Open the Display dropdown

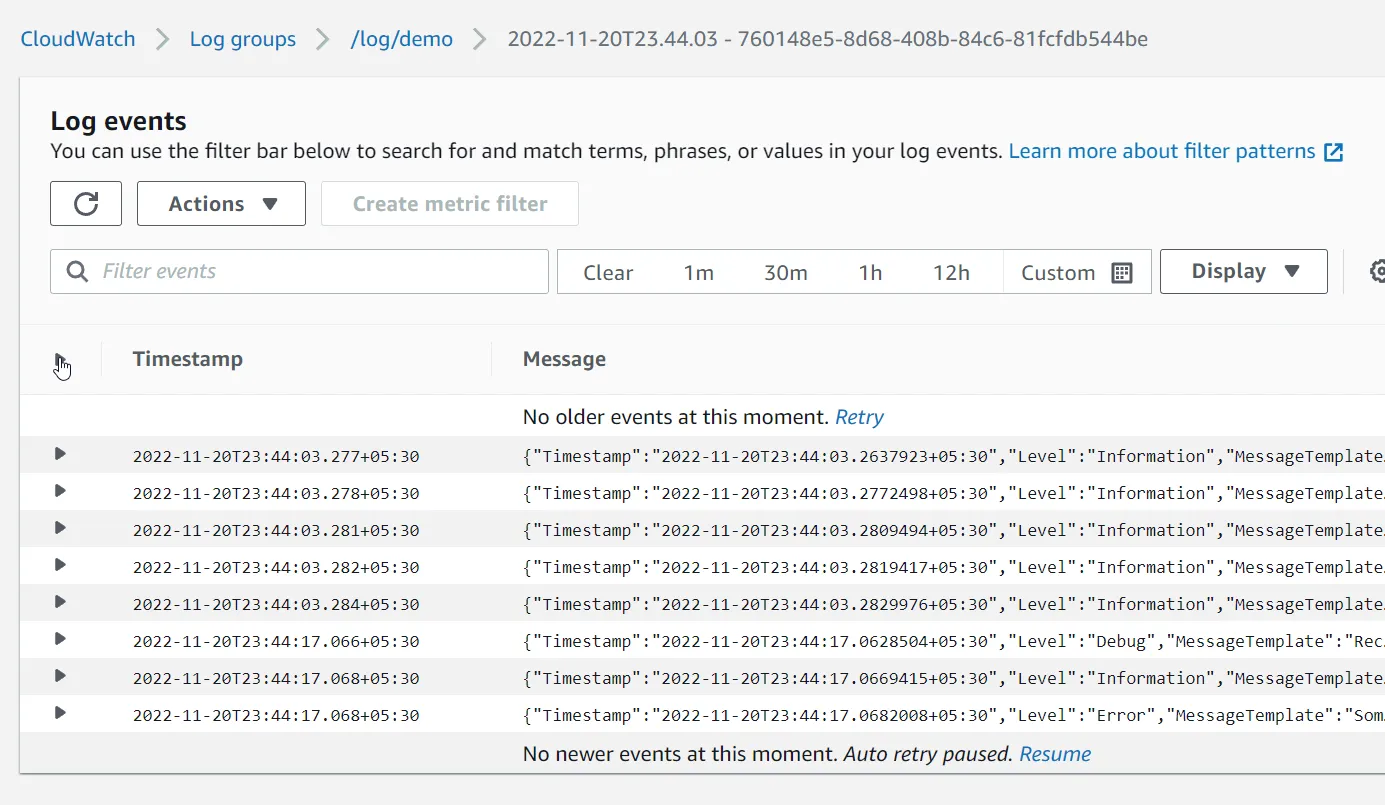(1243, 271)
